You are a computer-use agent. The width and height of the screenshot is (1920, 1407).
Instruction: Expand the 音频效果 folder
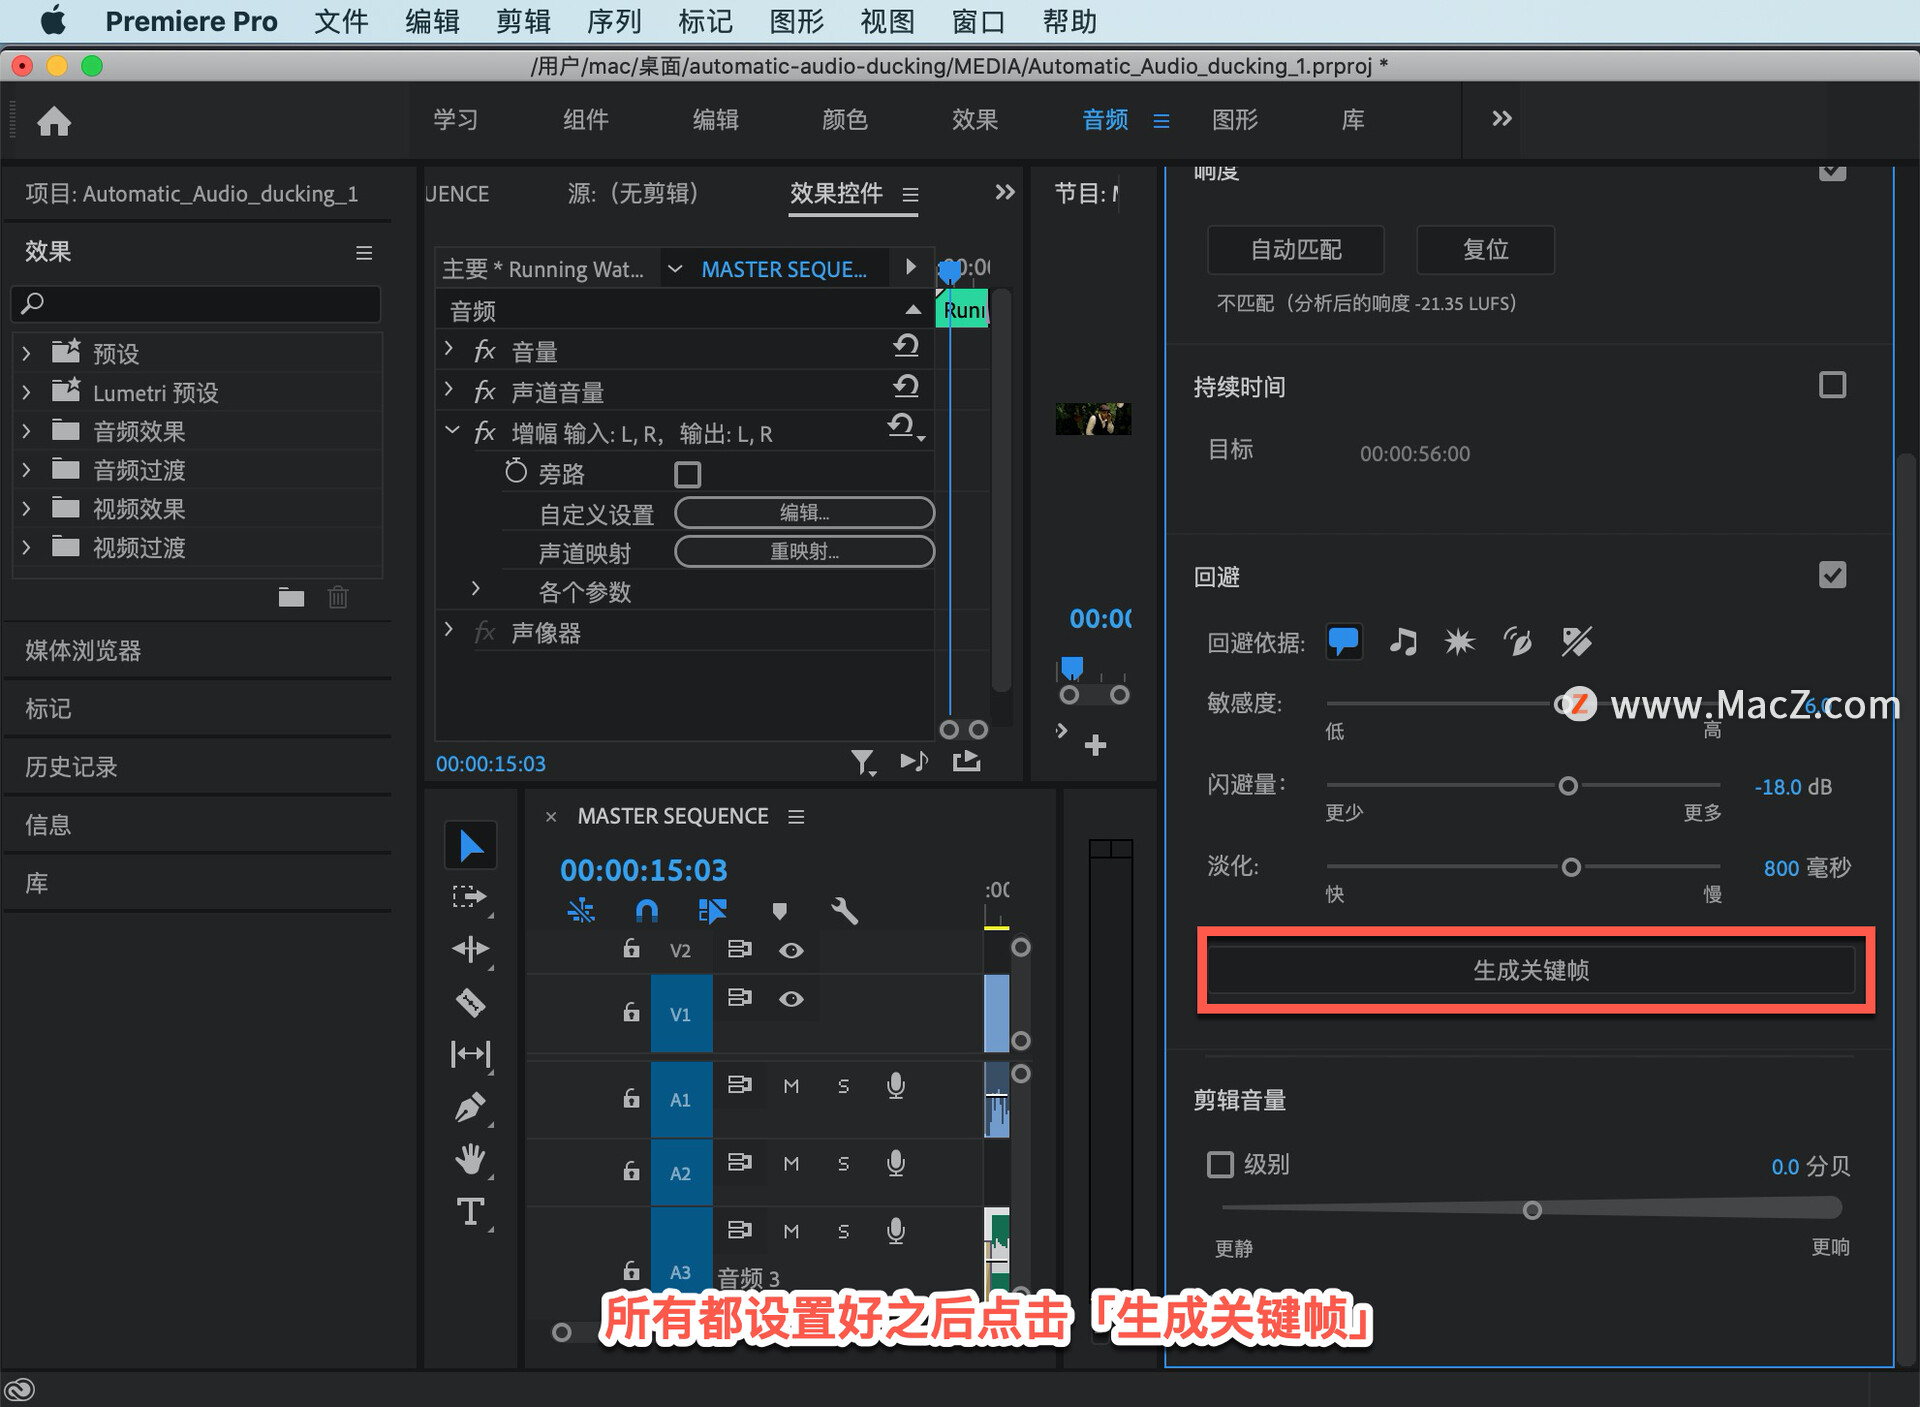point(26,431)
